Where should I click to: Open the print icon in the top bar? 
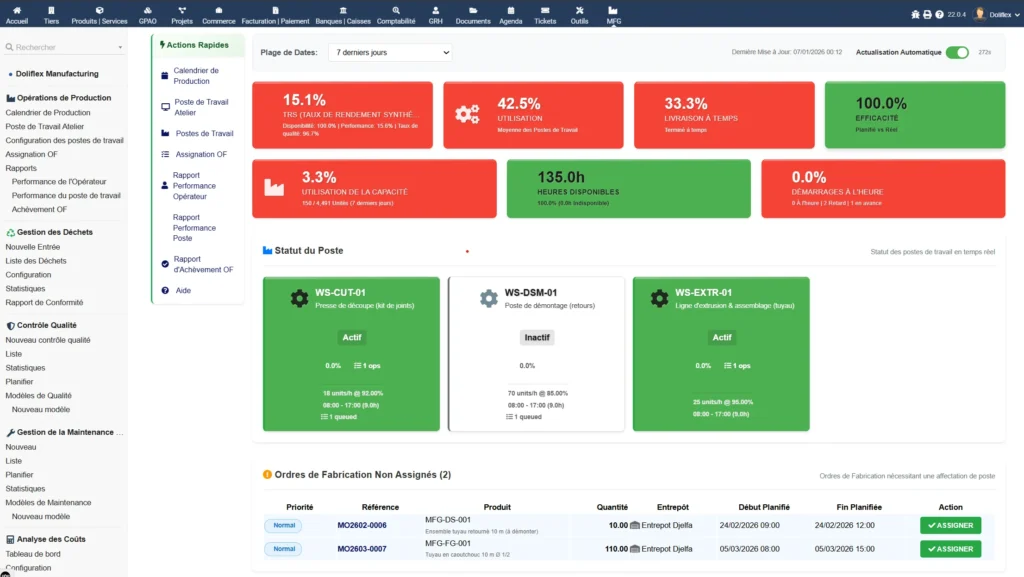pyautogui.click(x=927, y=14)
